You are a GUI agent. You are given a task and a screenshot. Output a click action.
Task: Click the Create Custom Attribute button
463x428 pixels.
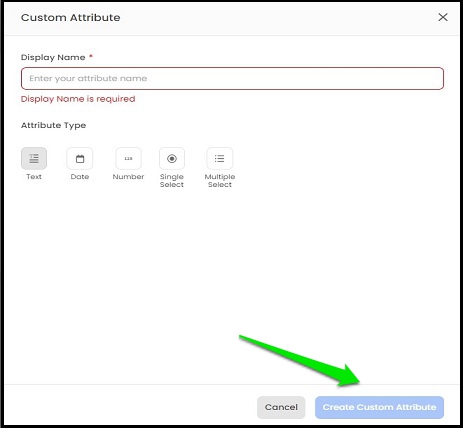[x=379, y=407]
